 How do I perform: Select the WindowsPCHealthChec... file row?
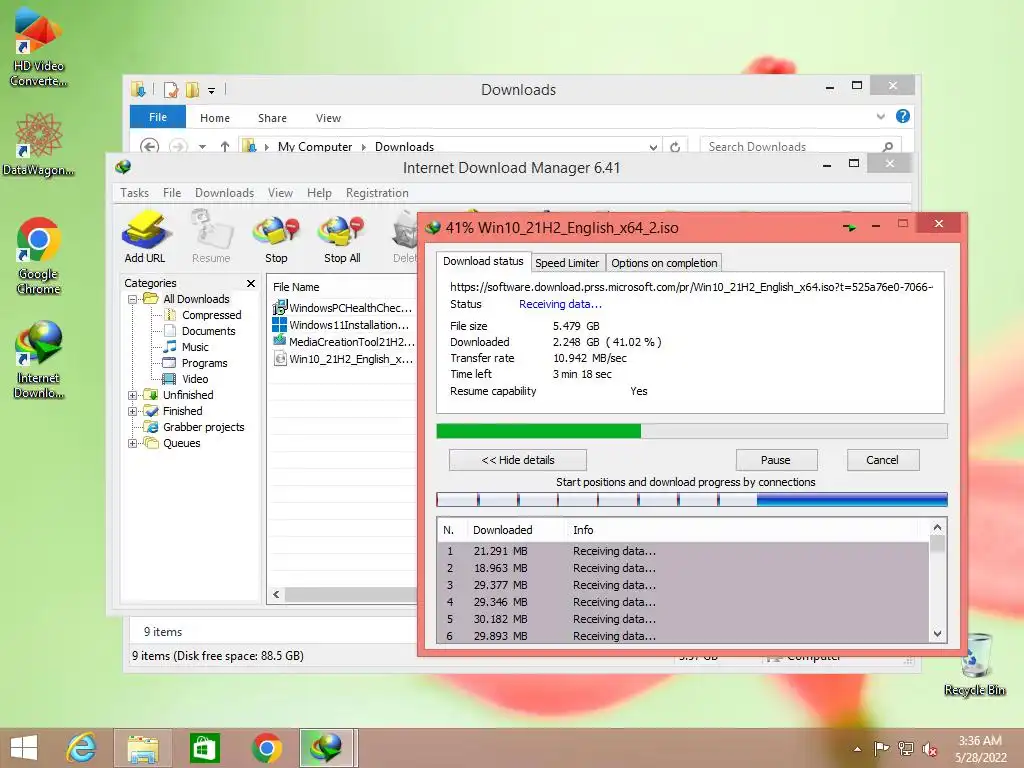[344, 307]
